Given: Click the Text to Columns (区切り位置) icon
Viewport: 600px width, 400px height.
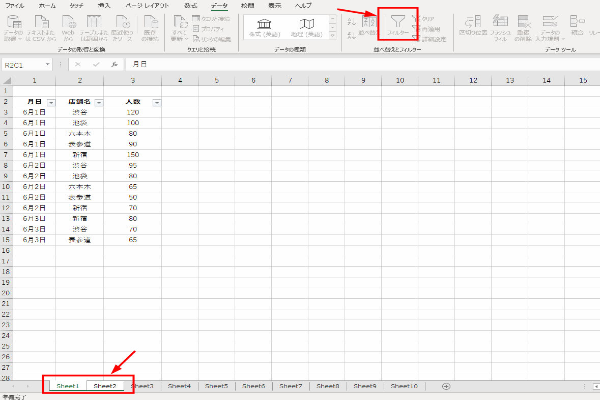Looking at the screenshot, I should coord(471,27).
